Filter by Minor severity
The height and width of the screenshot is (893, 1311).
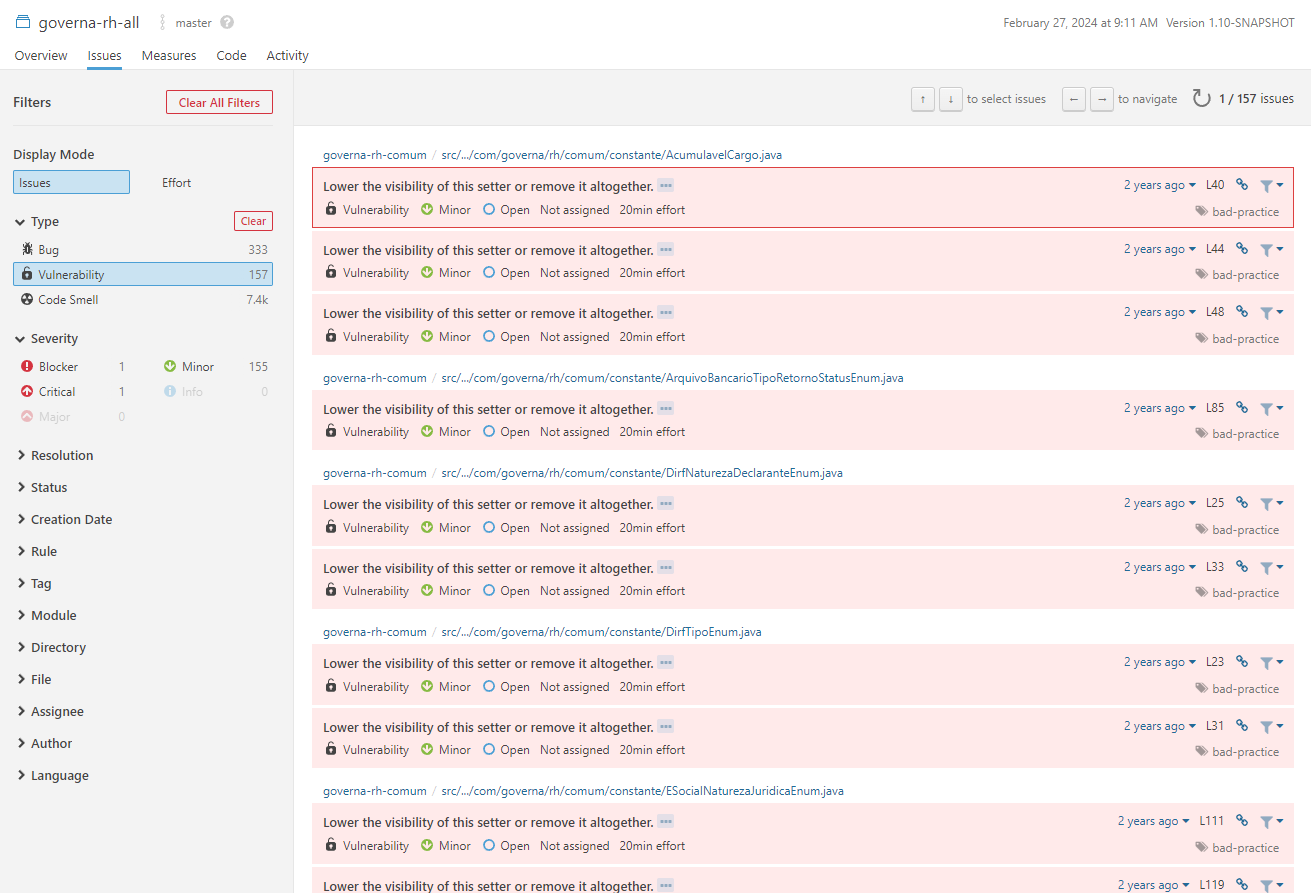215,367
